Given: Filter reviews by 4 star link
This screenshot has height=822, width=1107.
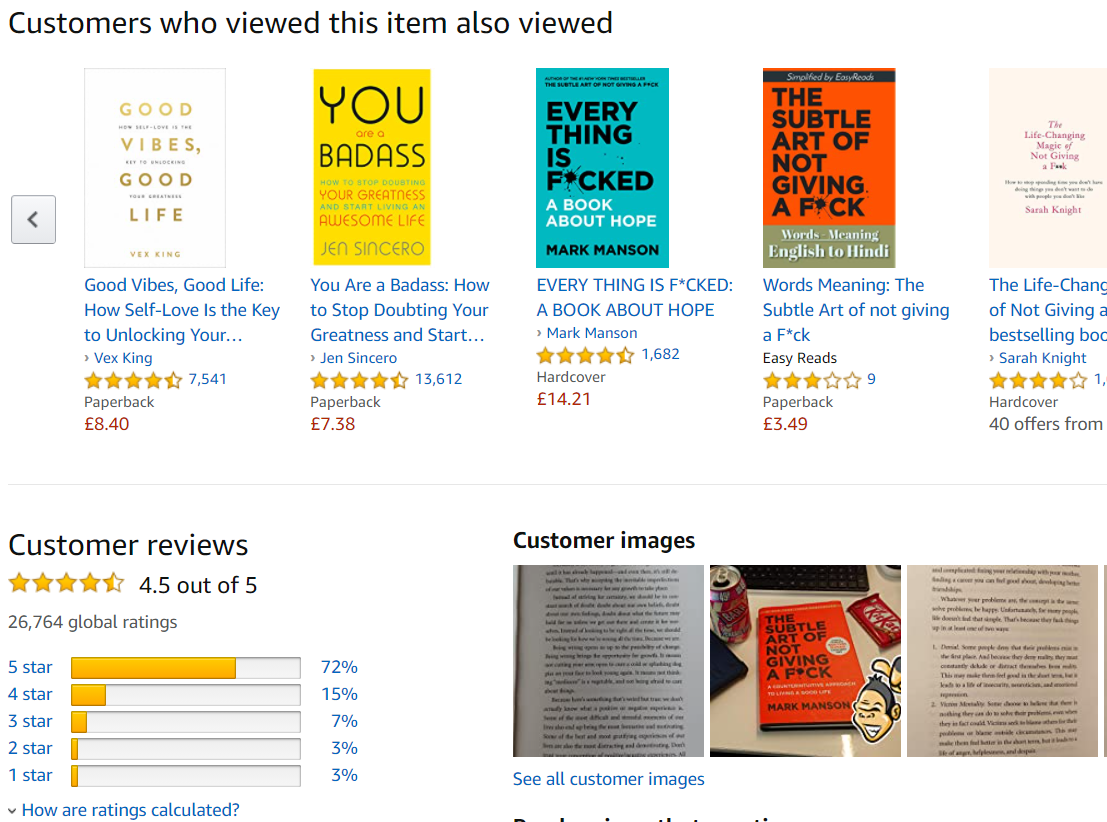Looking at the screenshot, I should tap(30, 694).
